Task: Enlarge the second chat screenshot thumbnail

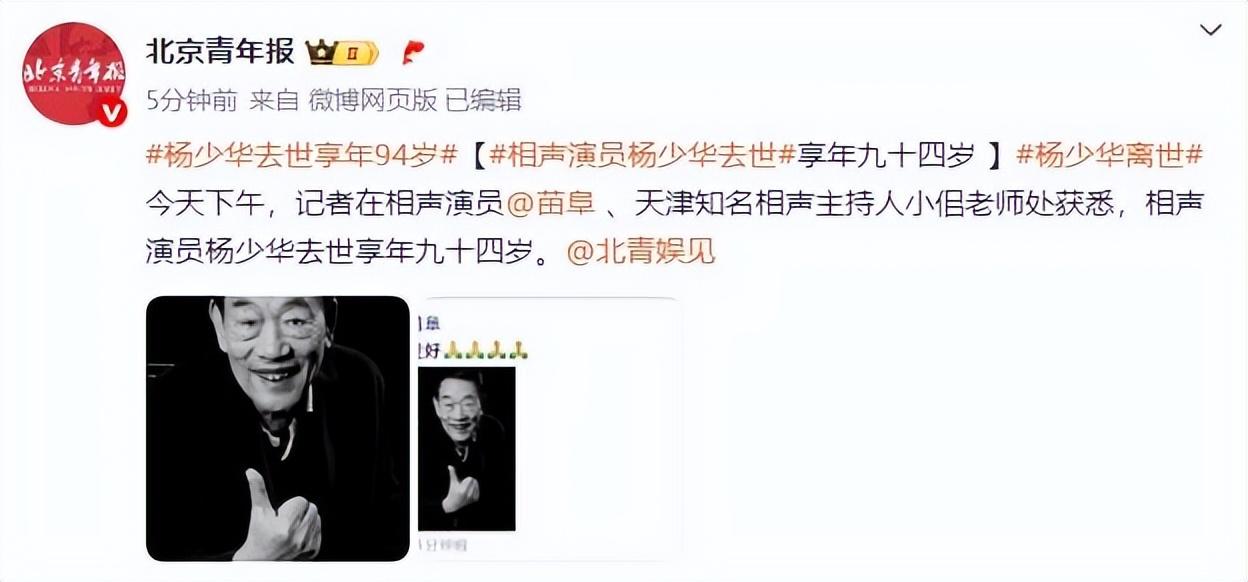Action: pos(550,428)
